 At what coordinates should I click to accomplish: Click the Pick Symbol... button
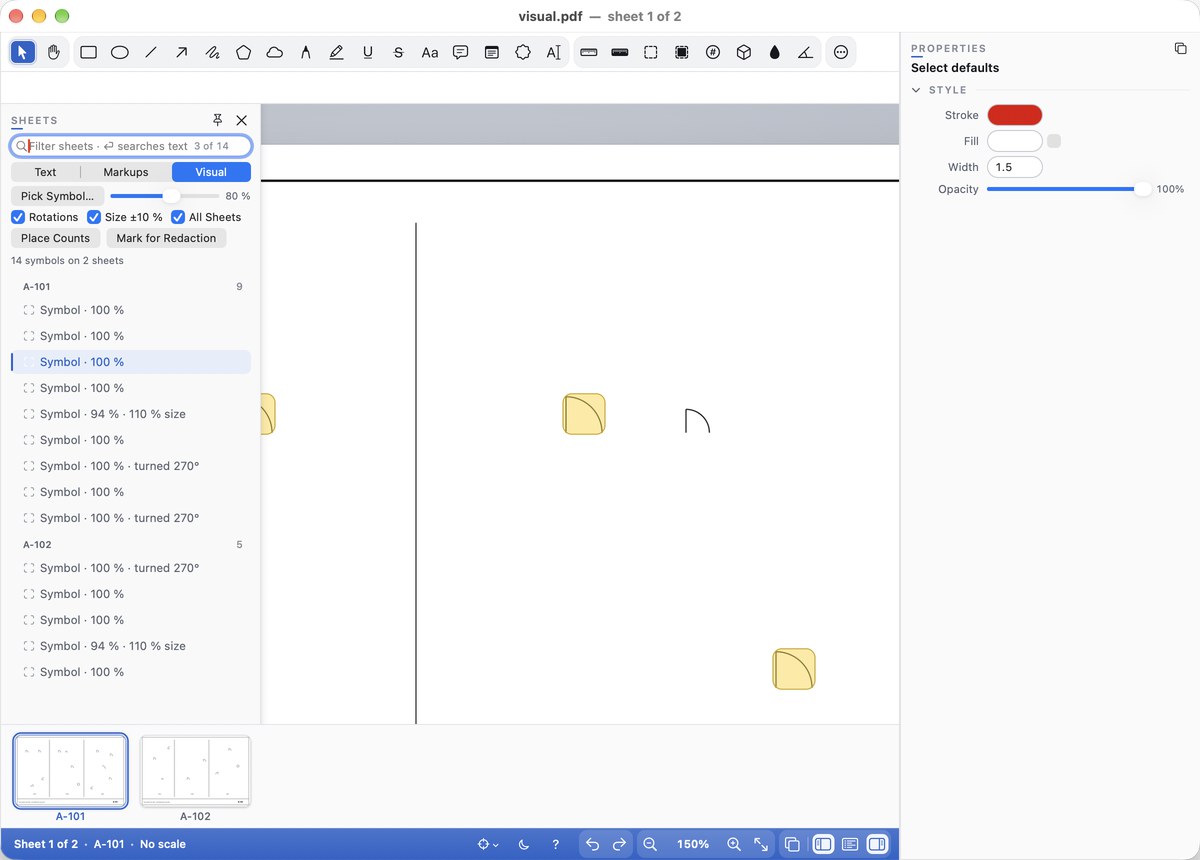57,196
